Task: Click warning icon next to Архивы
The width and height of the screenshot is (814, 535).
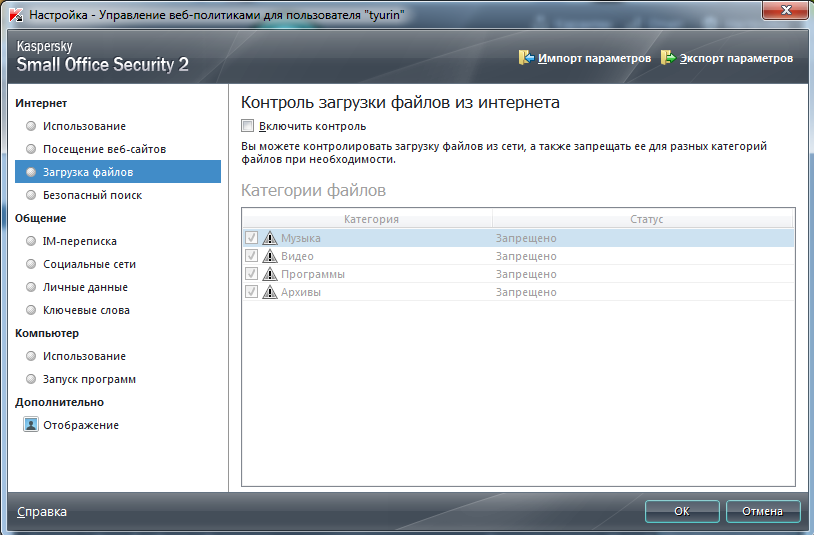Action: (269, 292)
